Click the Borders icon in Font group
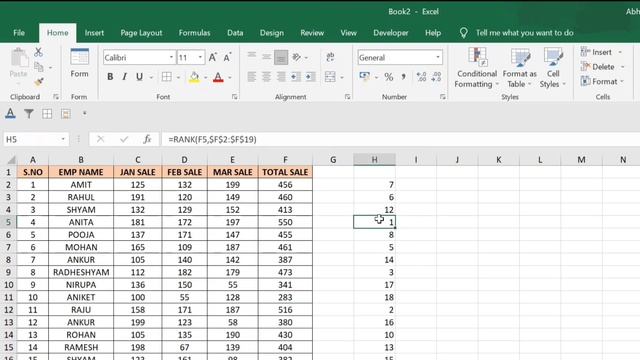Screen dimensions: 640x360 (167, 77)
